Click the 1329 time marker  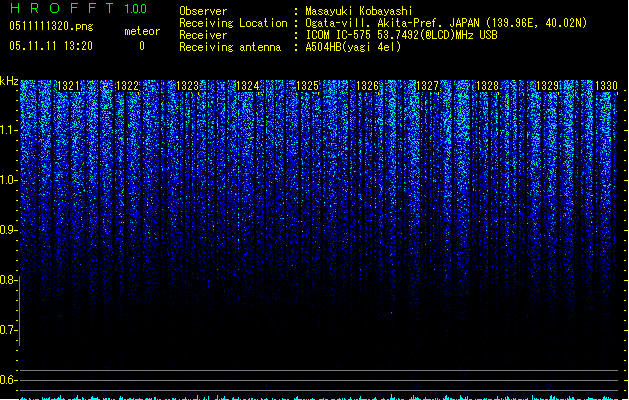[x=547, y=86]
